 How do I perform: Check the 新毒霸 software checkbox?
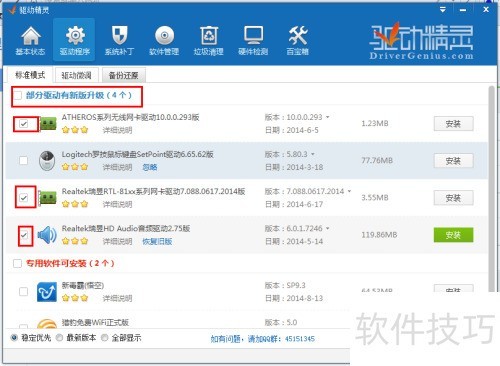tap(24, 292)
